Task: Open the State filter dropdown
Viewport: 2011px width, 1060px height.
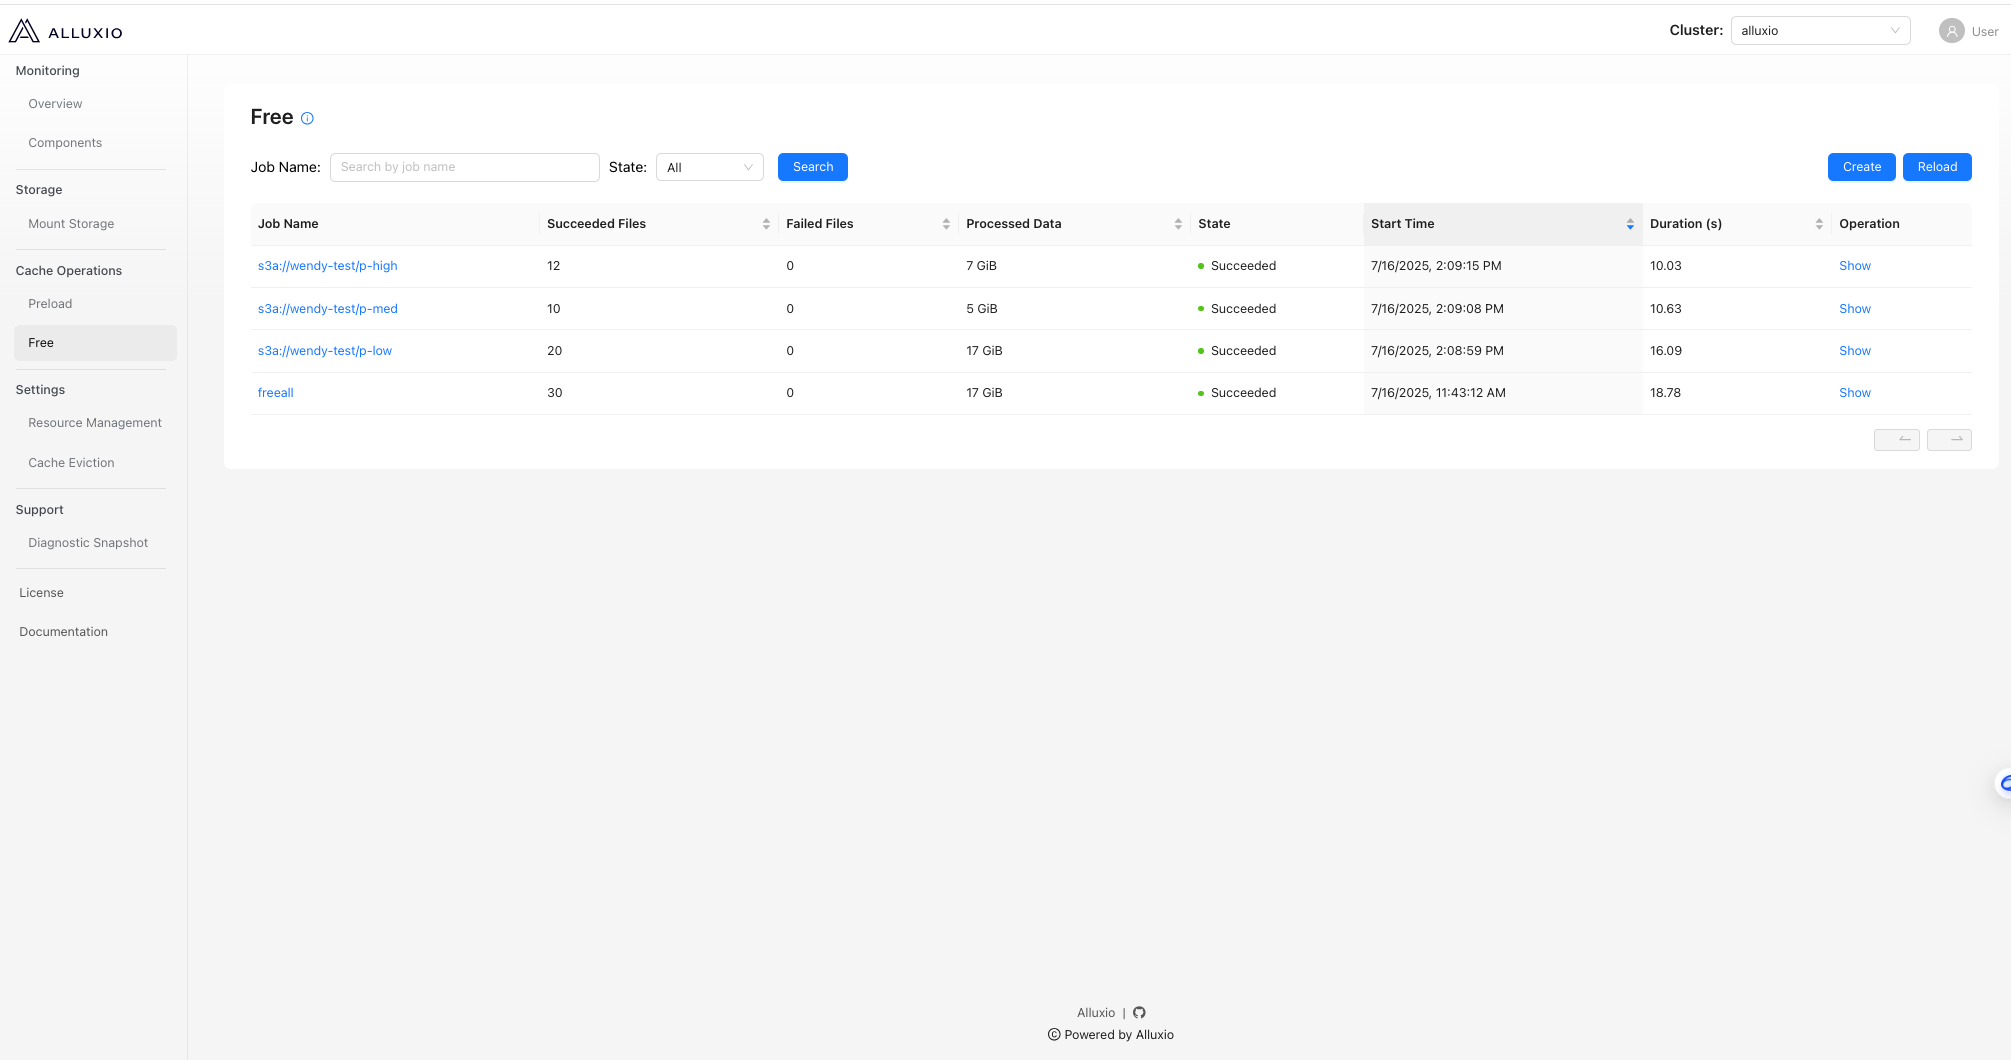Action: [709, 167]
